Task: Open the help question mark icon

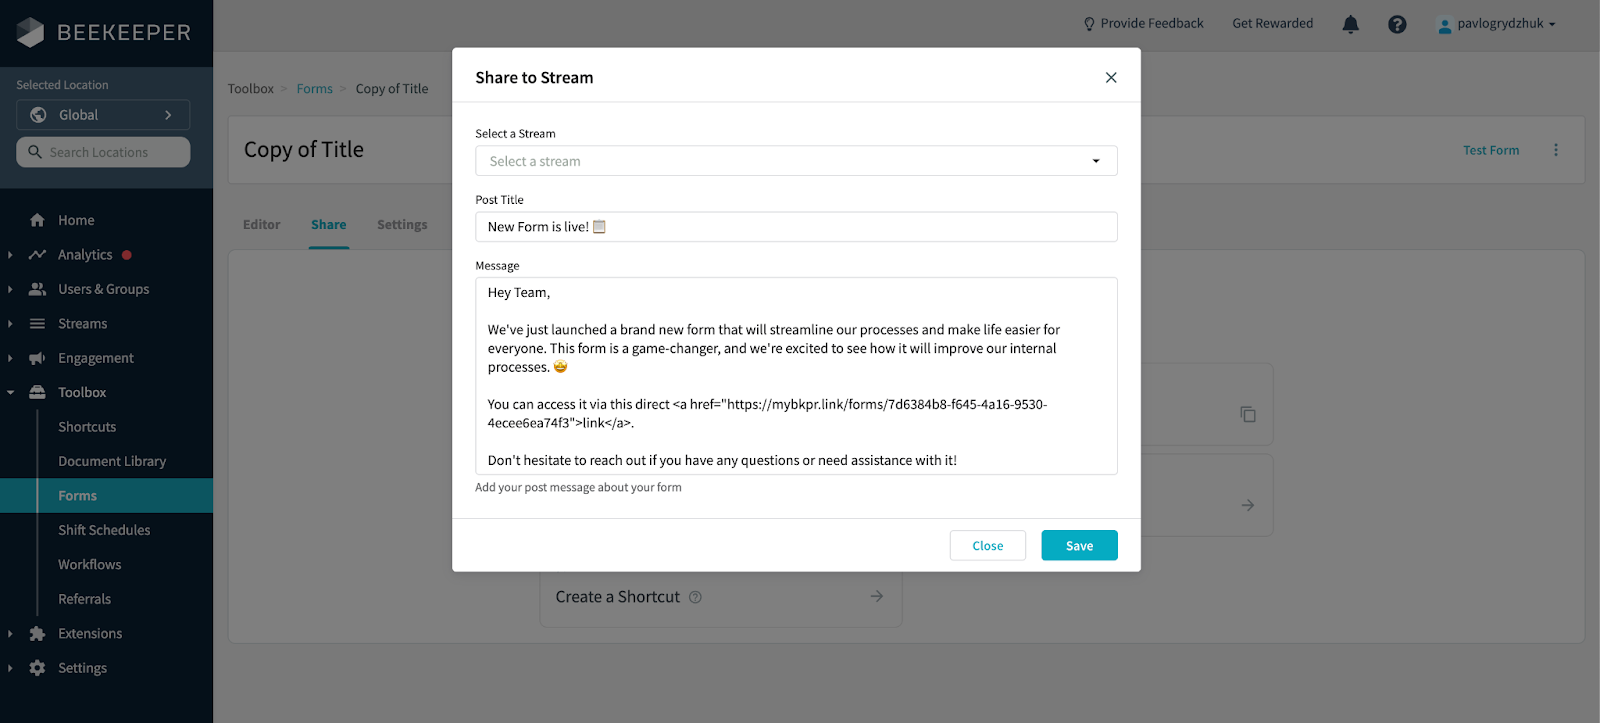Action: (x=1397, y=24)
